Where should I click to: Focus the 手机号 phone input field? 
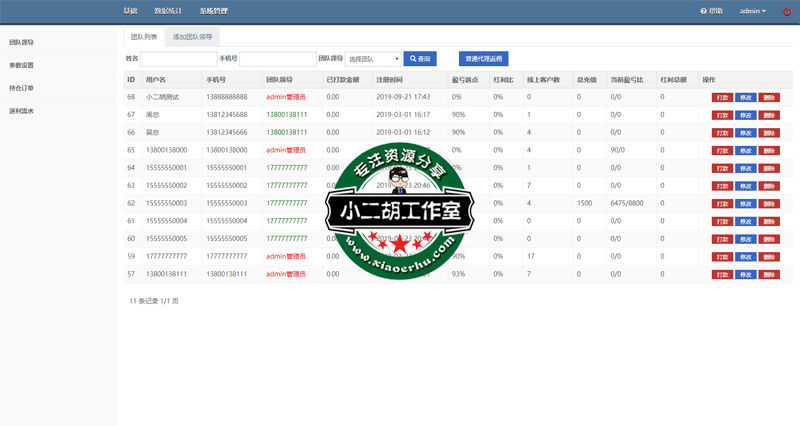(x=277, y=59)
